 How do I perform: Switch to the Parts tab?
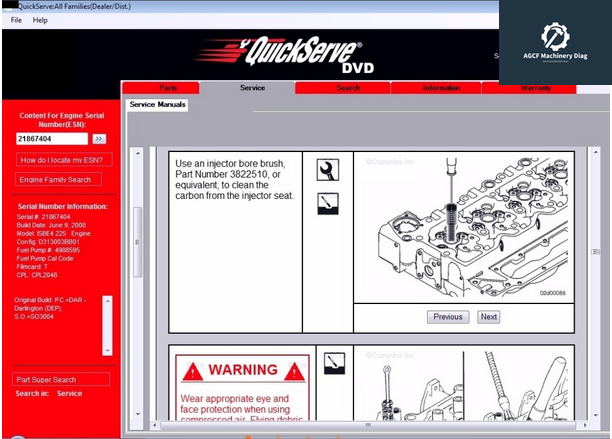click(x=168, y=88)
